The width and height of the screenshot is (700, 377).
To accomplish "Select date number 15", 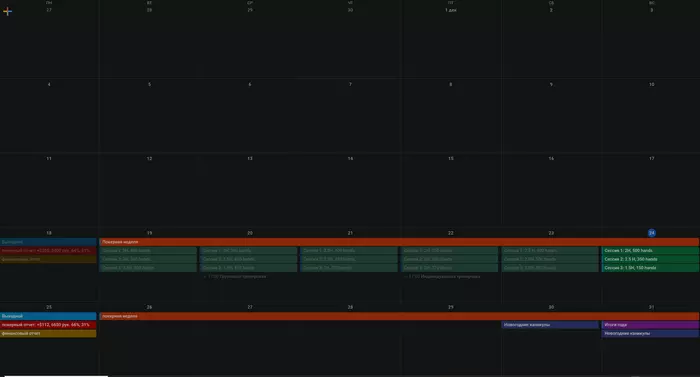I will tap(450, 159).
